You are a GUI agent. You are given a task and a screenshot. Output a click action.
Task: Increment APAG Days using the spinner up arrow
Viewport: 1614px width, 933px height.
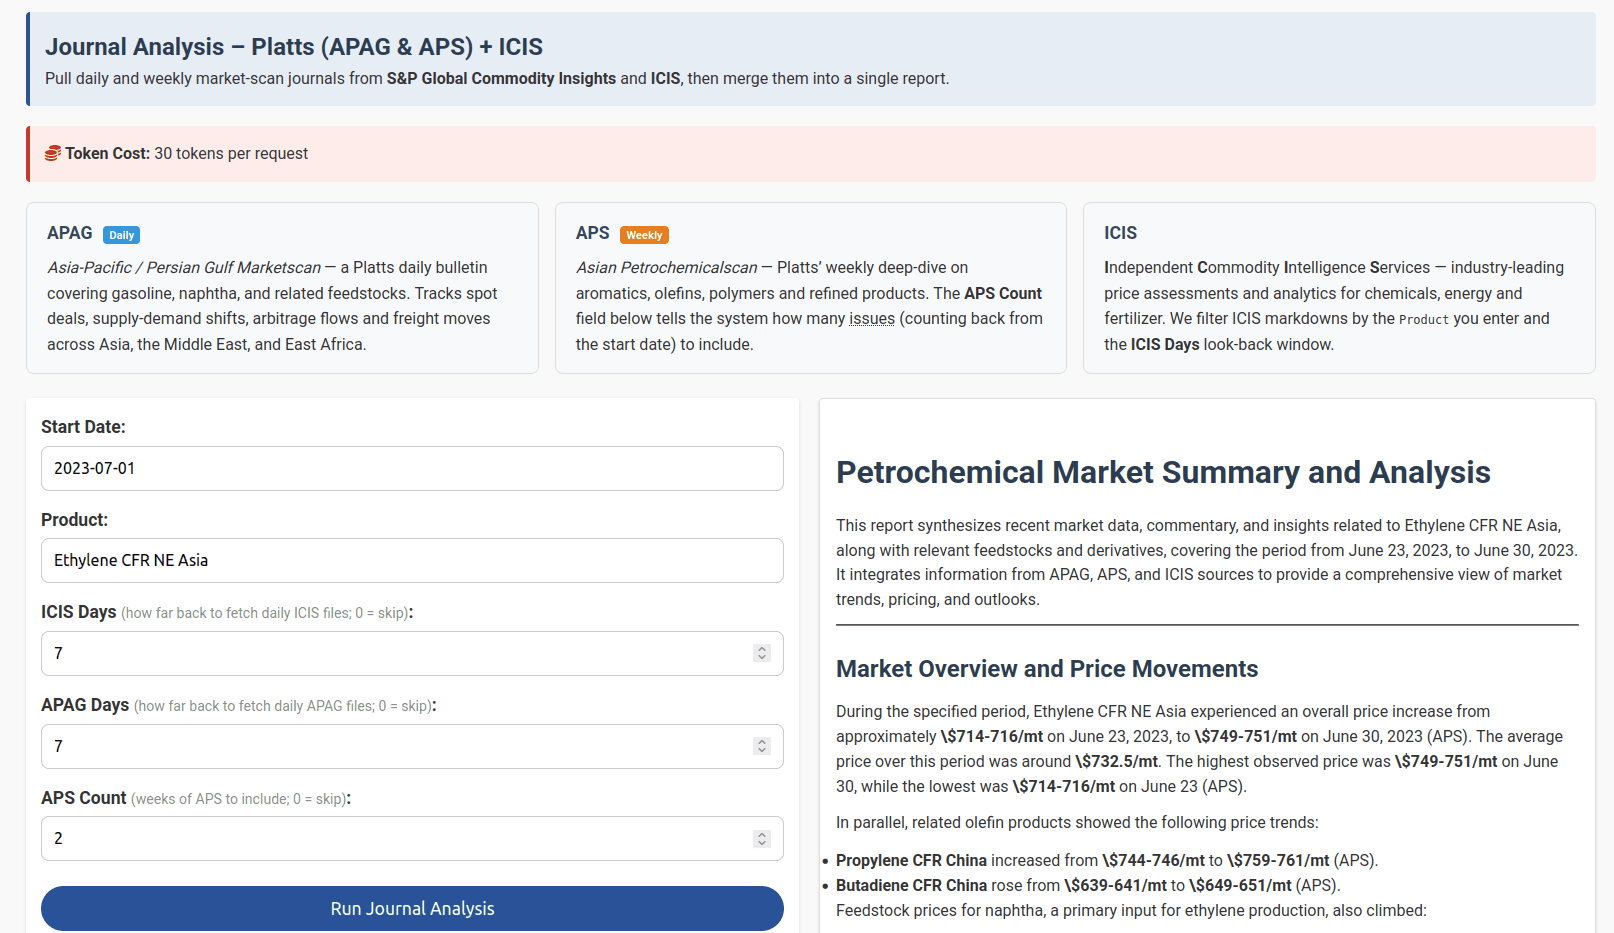762,741
